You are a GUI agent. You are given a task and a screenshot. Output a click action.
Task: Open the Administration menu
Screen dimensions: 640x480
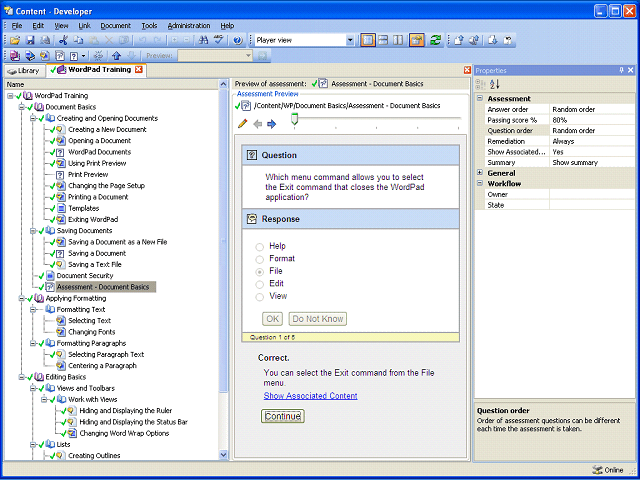189,26
